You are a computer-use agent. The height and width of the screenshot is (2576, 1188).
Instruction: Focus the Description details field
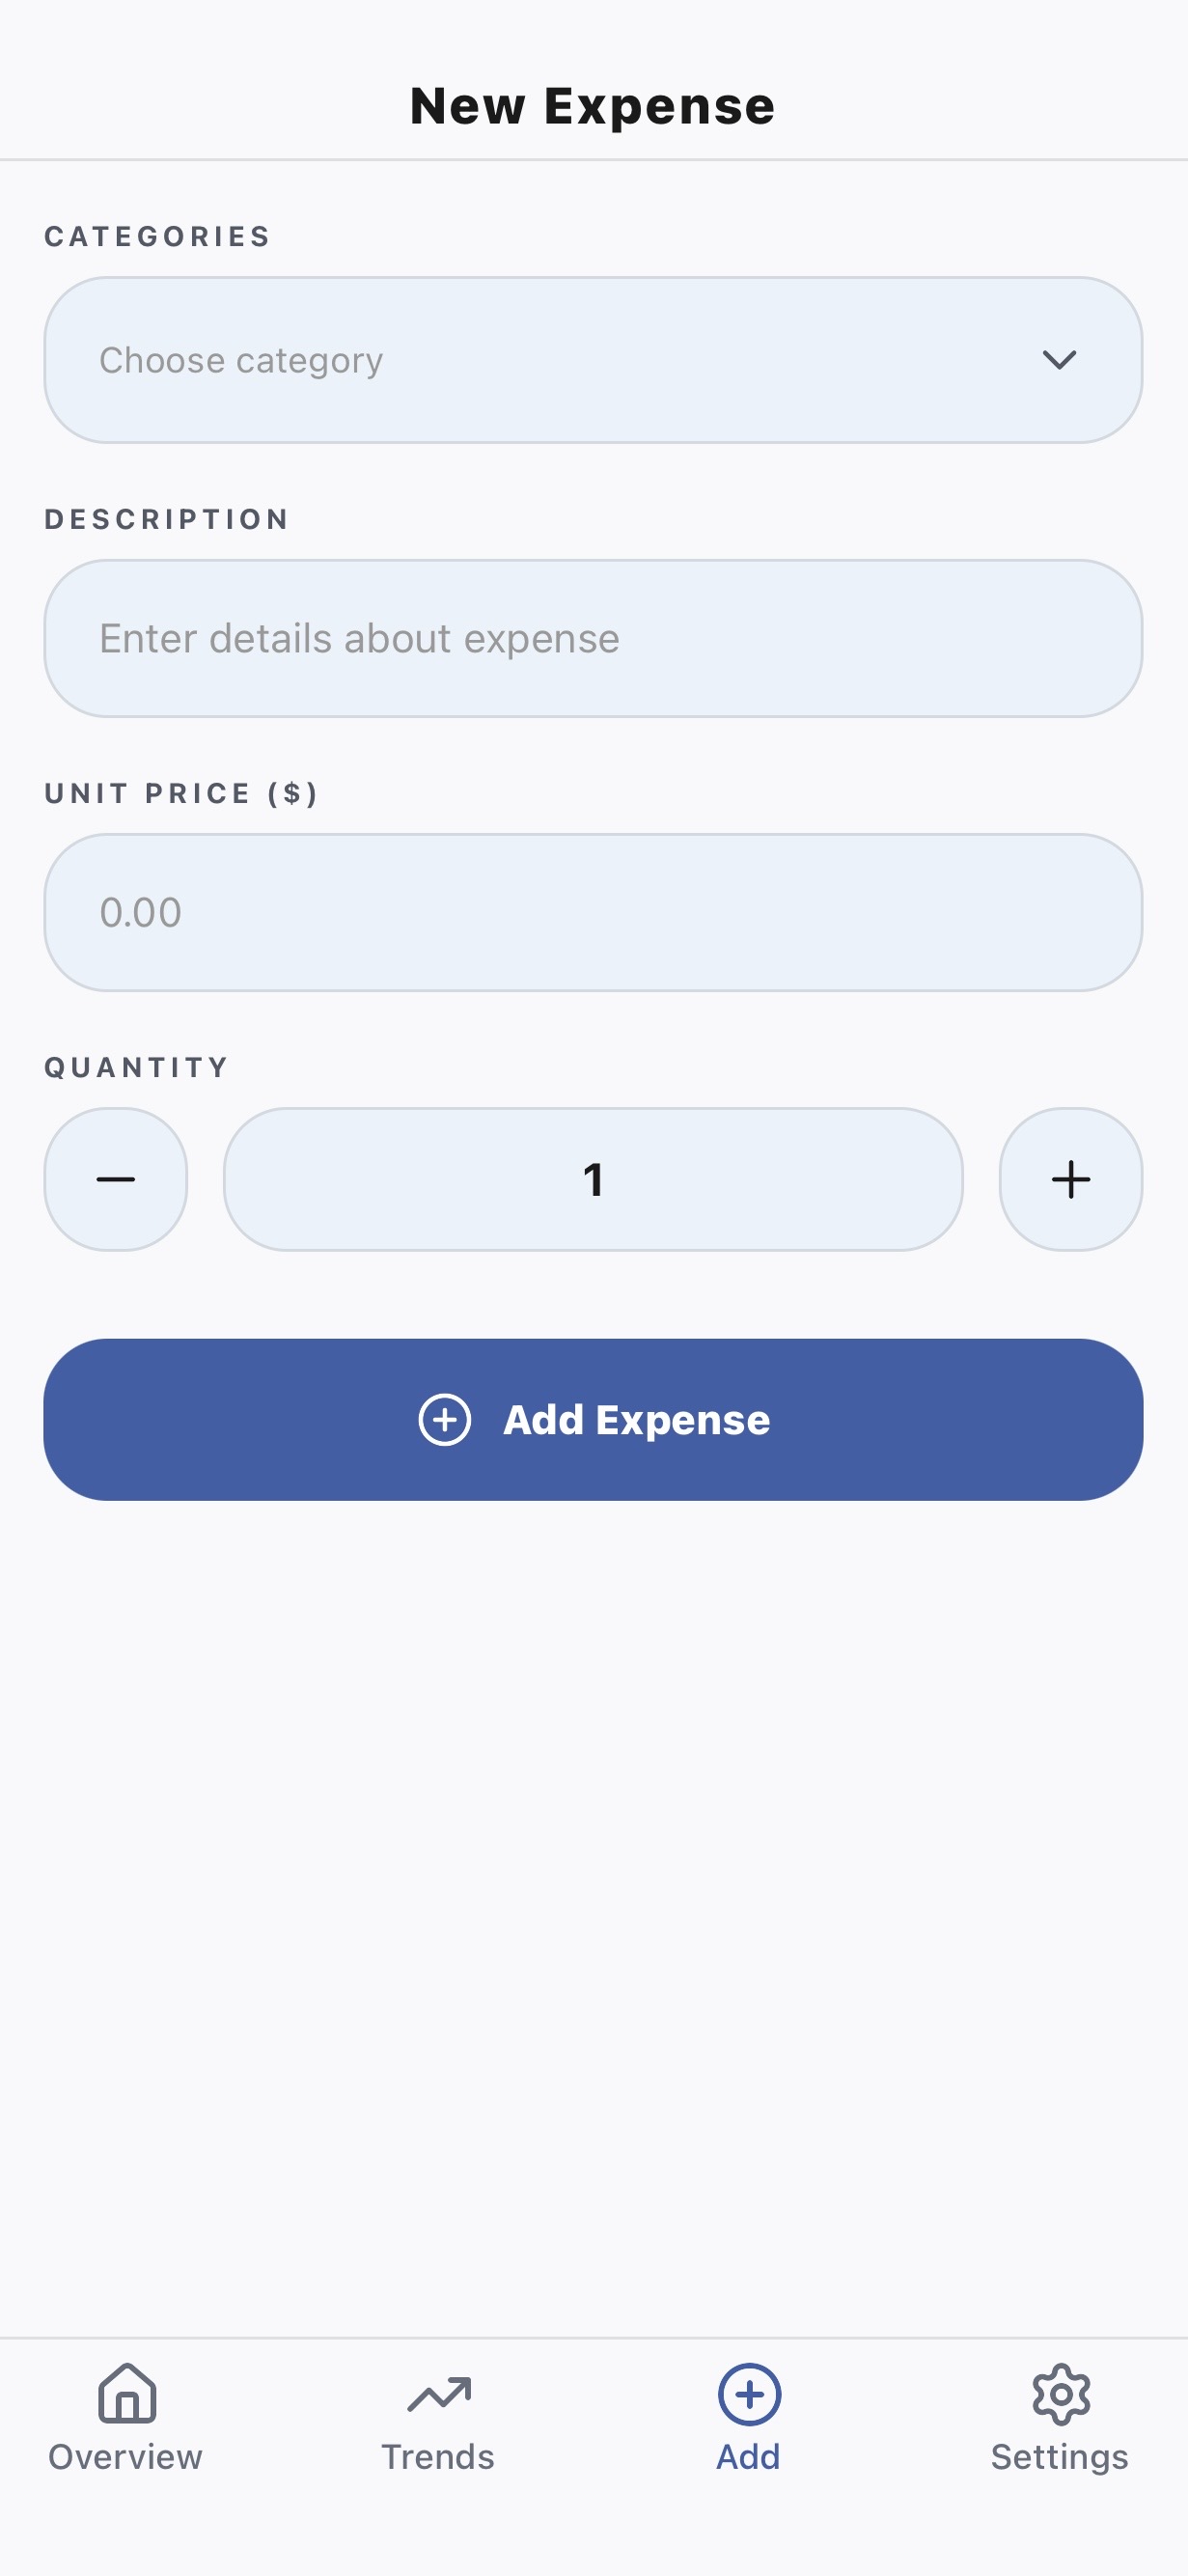pos(593,638)
